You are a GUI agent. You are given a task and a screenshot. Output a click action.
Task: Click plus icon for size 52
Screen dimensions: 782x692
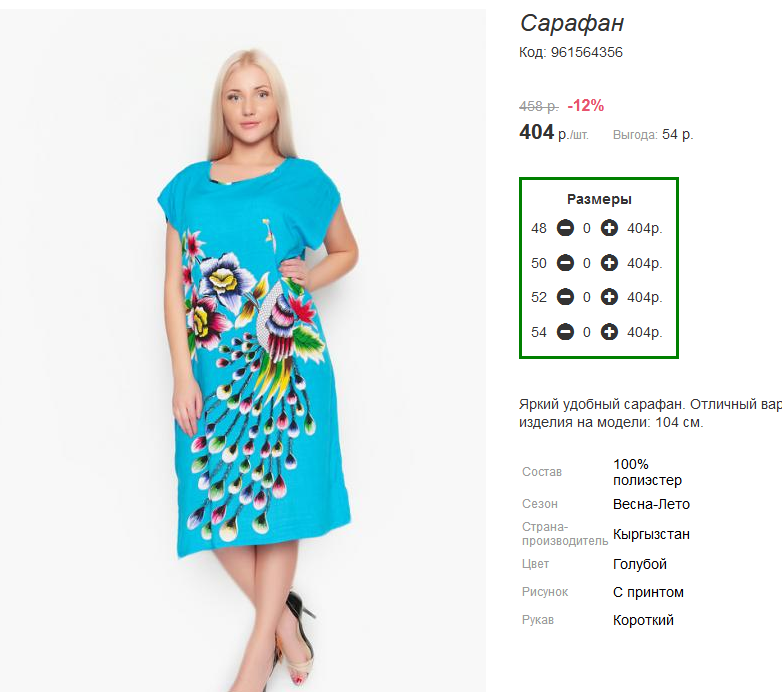(x=609, y=297)
